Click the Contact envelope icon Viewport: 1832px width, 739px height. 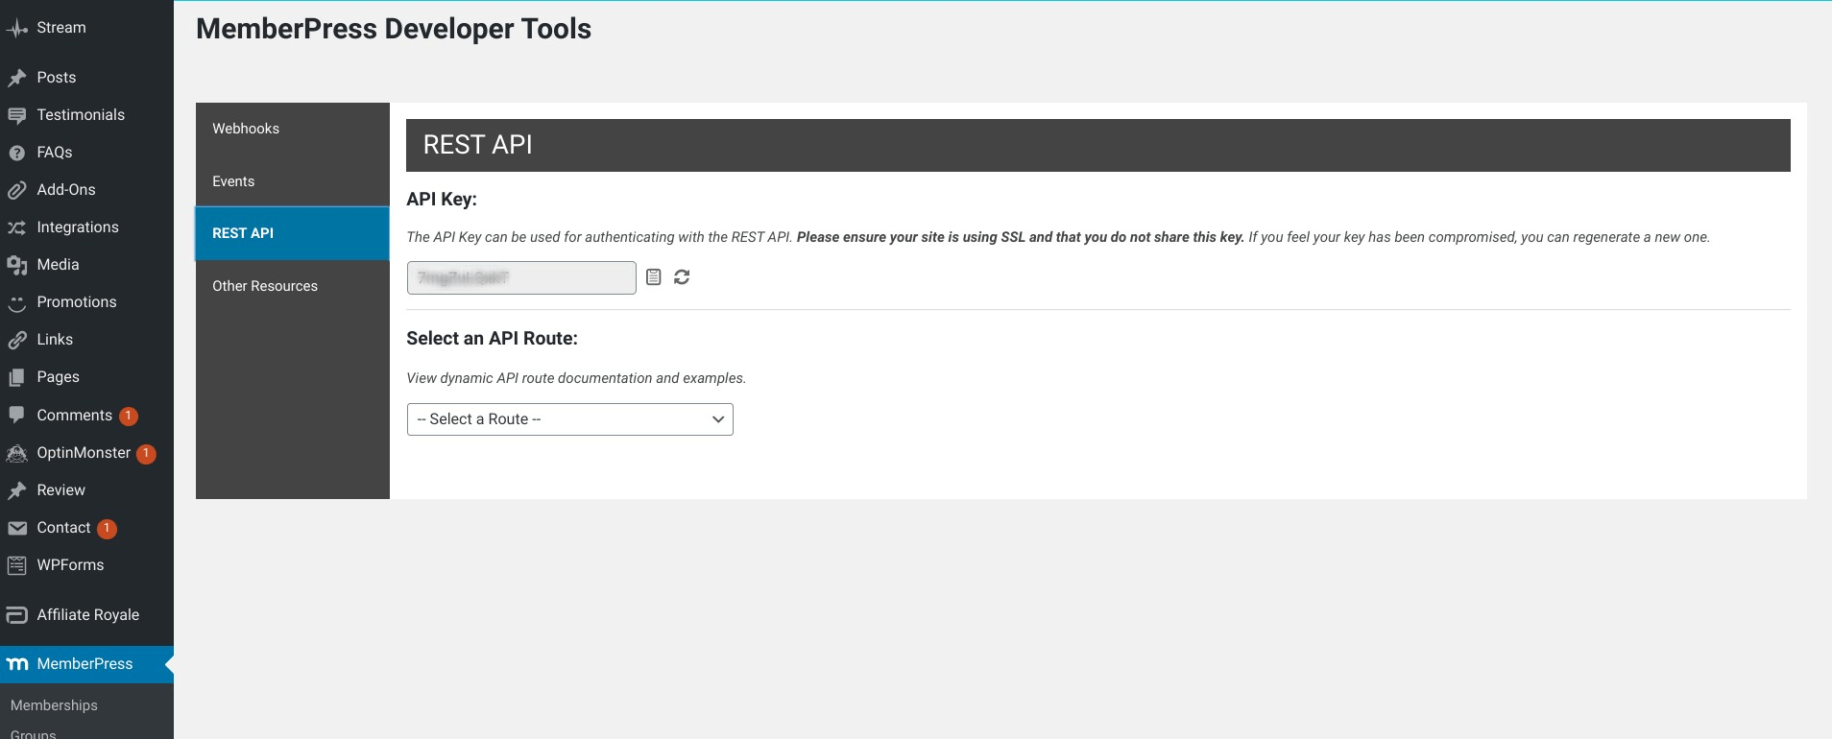[x=17, y=528]
